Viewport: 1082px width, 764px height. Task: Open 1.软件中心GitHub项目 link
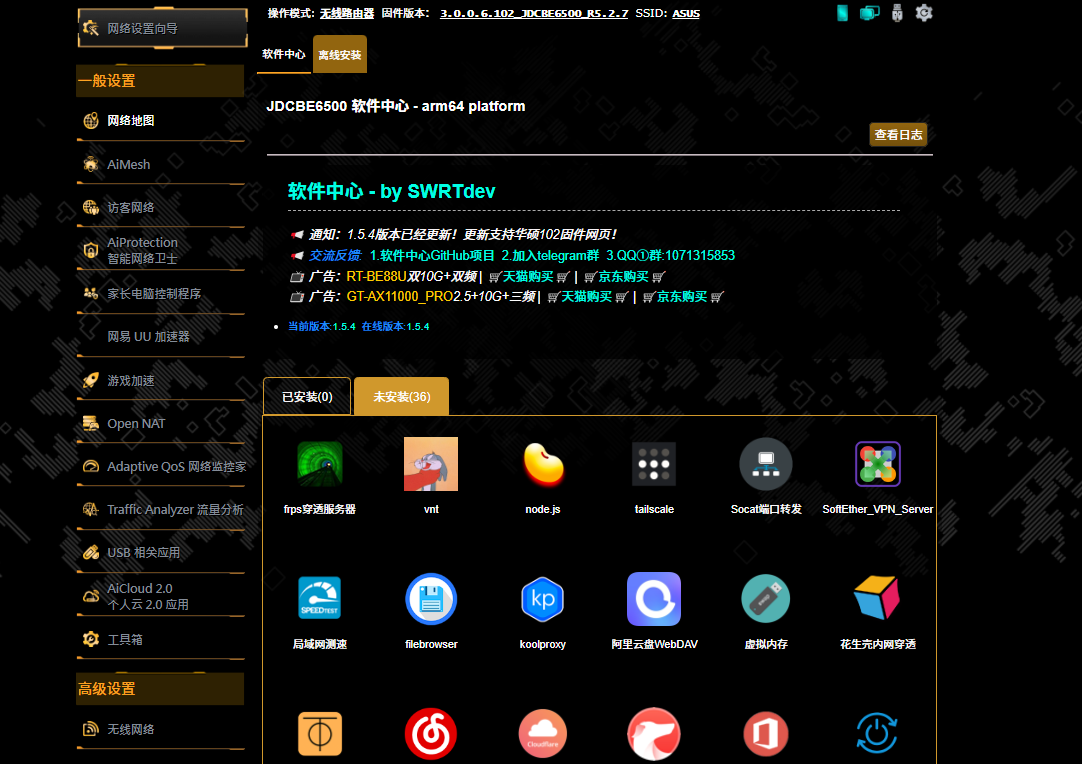point(432,255)
